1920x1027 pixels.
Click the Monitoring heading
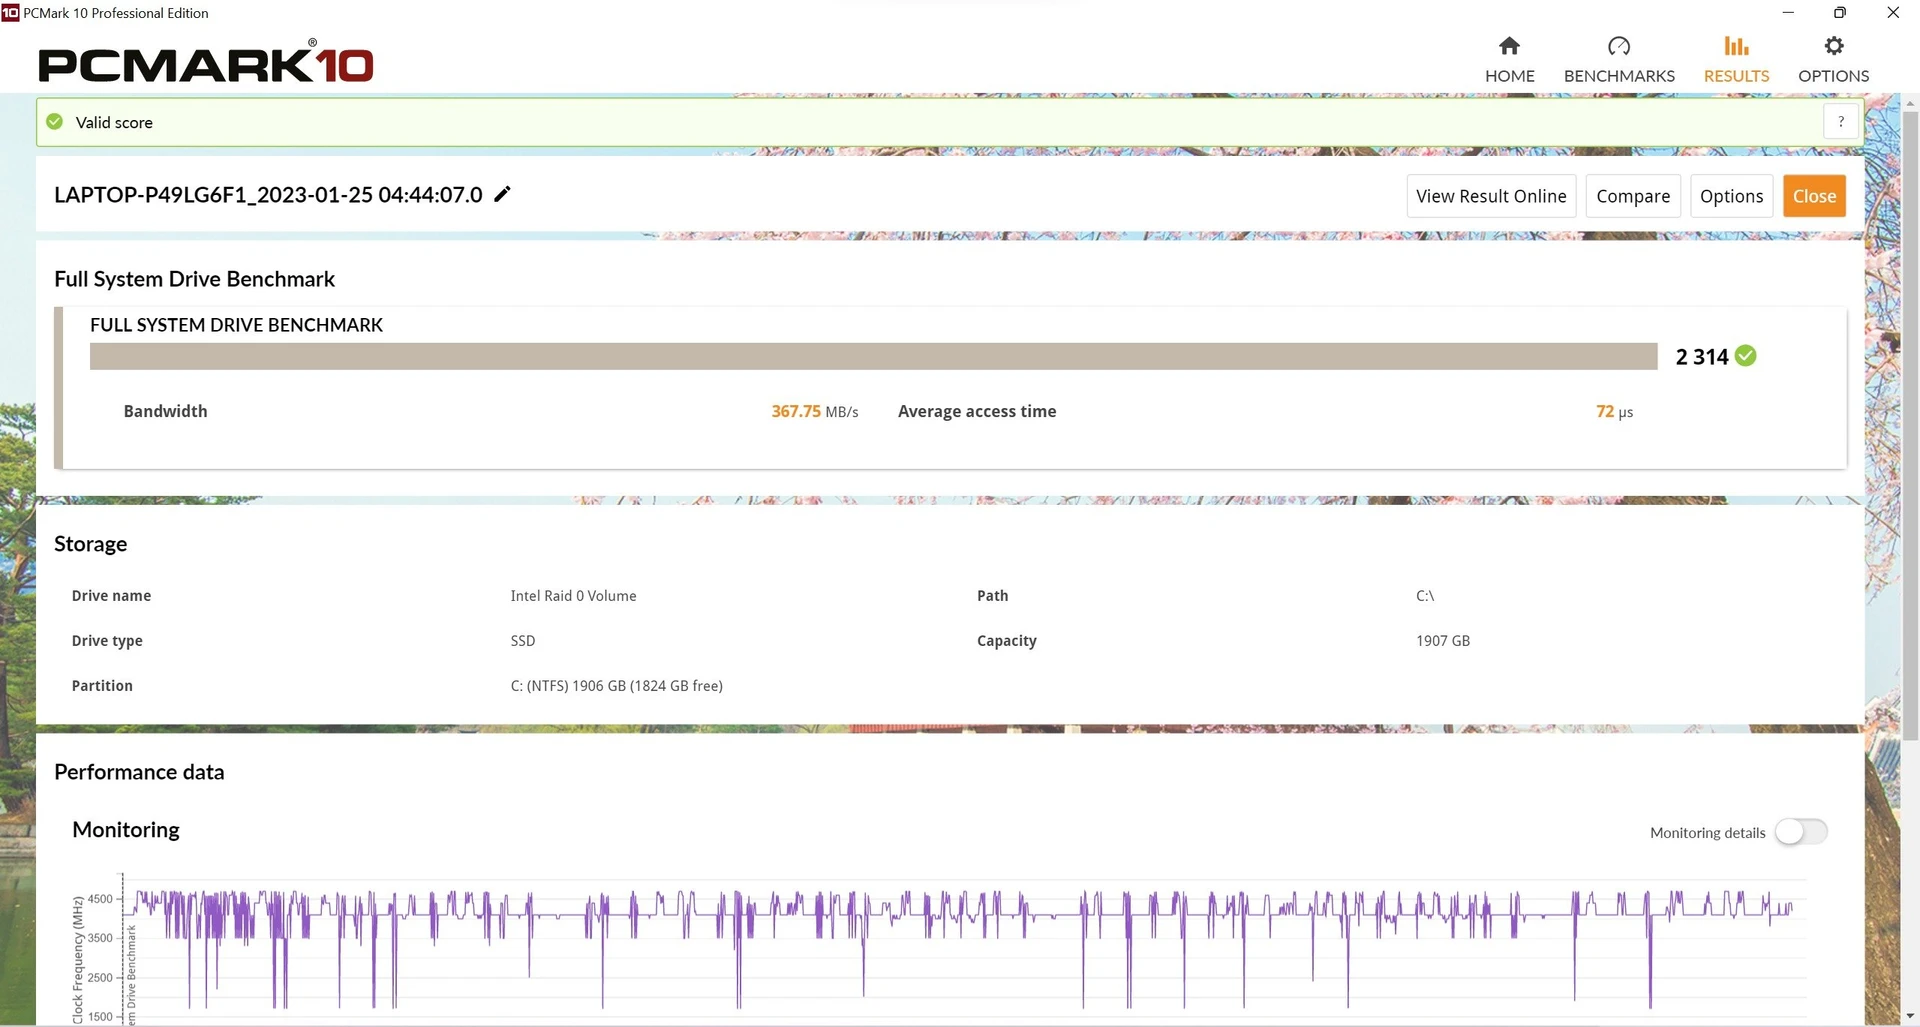(x=126, y=830)
